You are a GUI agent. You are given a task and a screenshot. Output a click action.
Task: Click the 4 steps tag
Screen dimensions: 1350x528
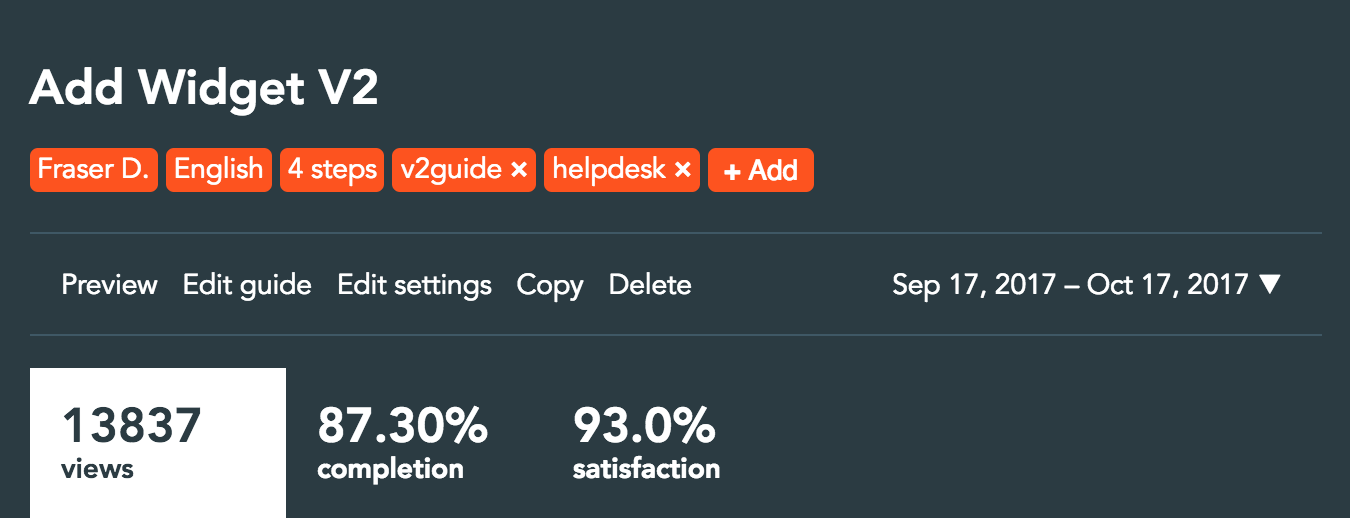[332, 170]
